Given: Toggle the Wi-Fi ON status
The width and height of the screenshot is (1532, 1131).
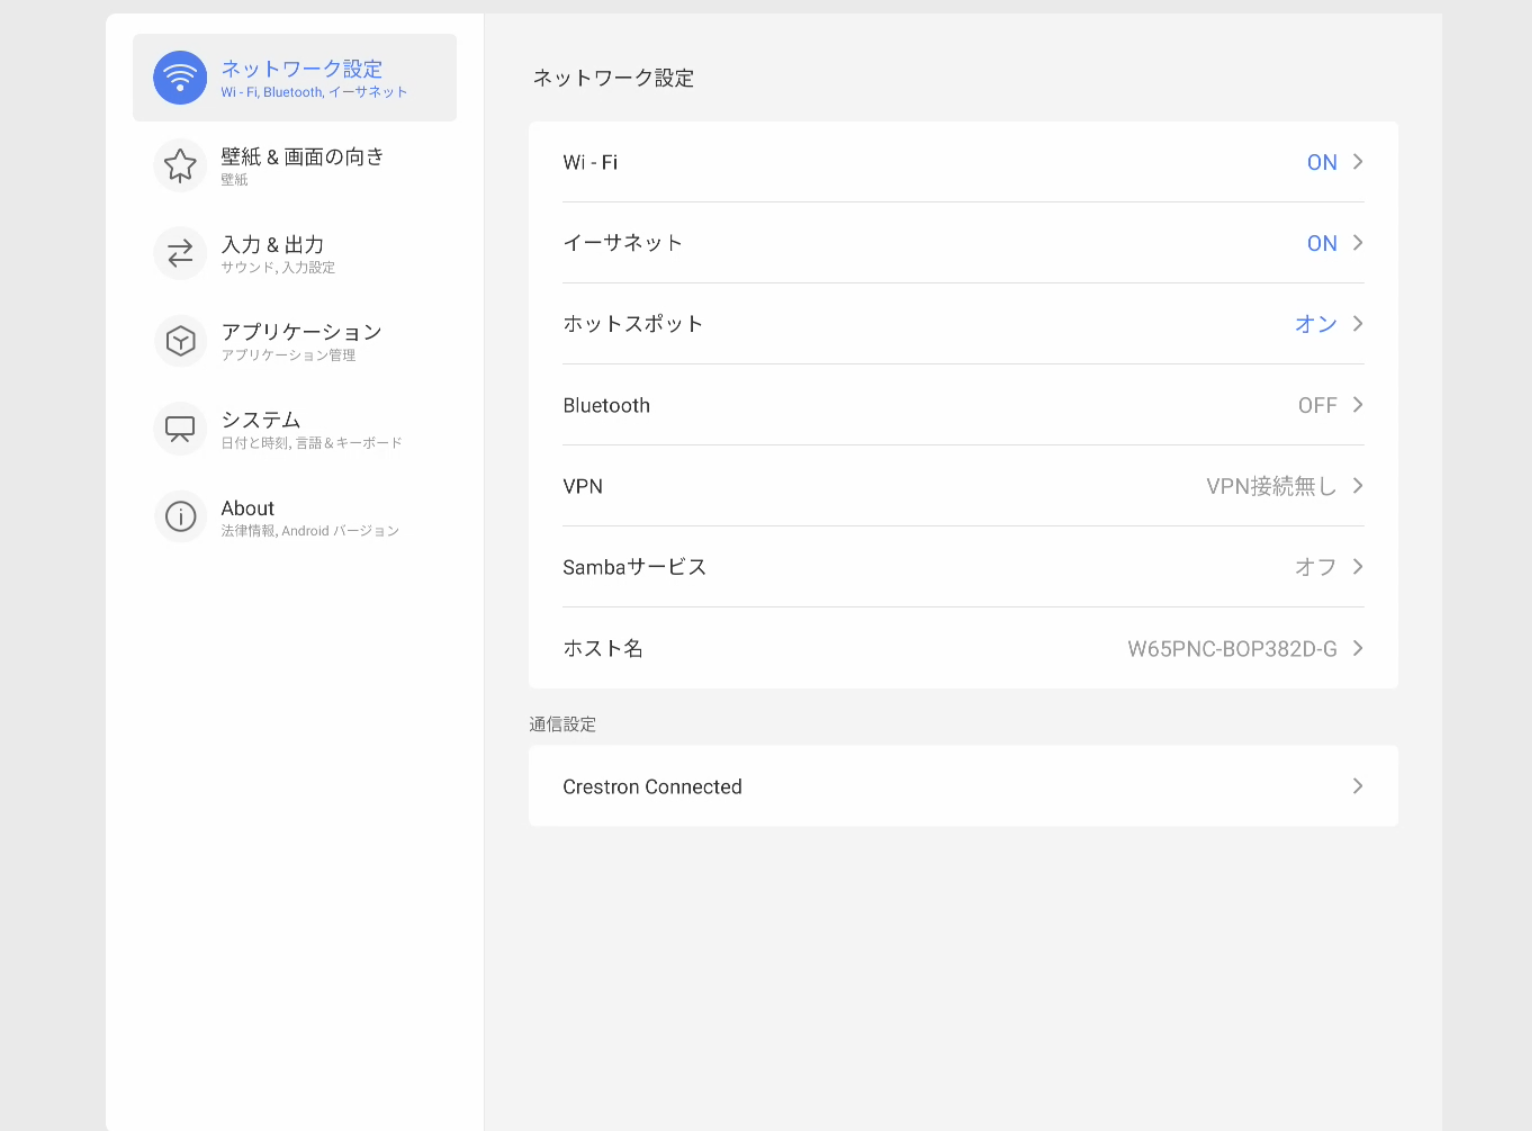Looking at the screenshot, I should [x=1321, y=162].
